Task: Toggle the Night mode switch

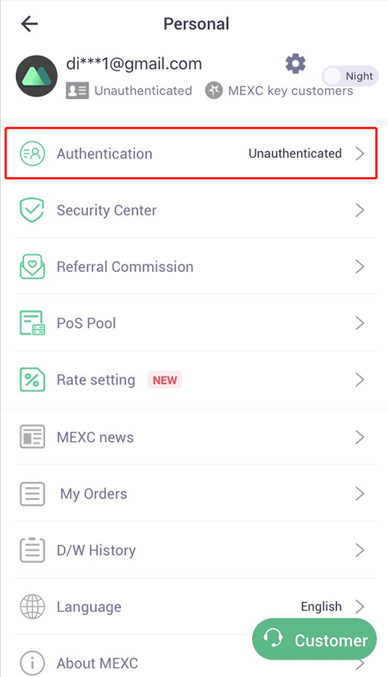Action: point(350,76)
